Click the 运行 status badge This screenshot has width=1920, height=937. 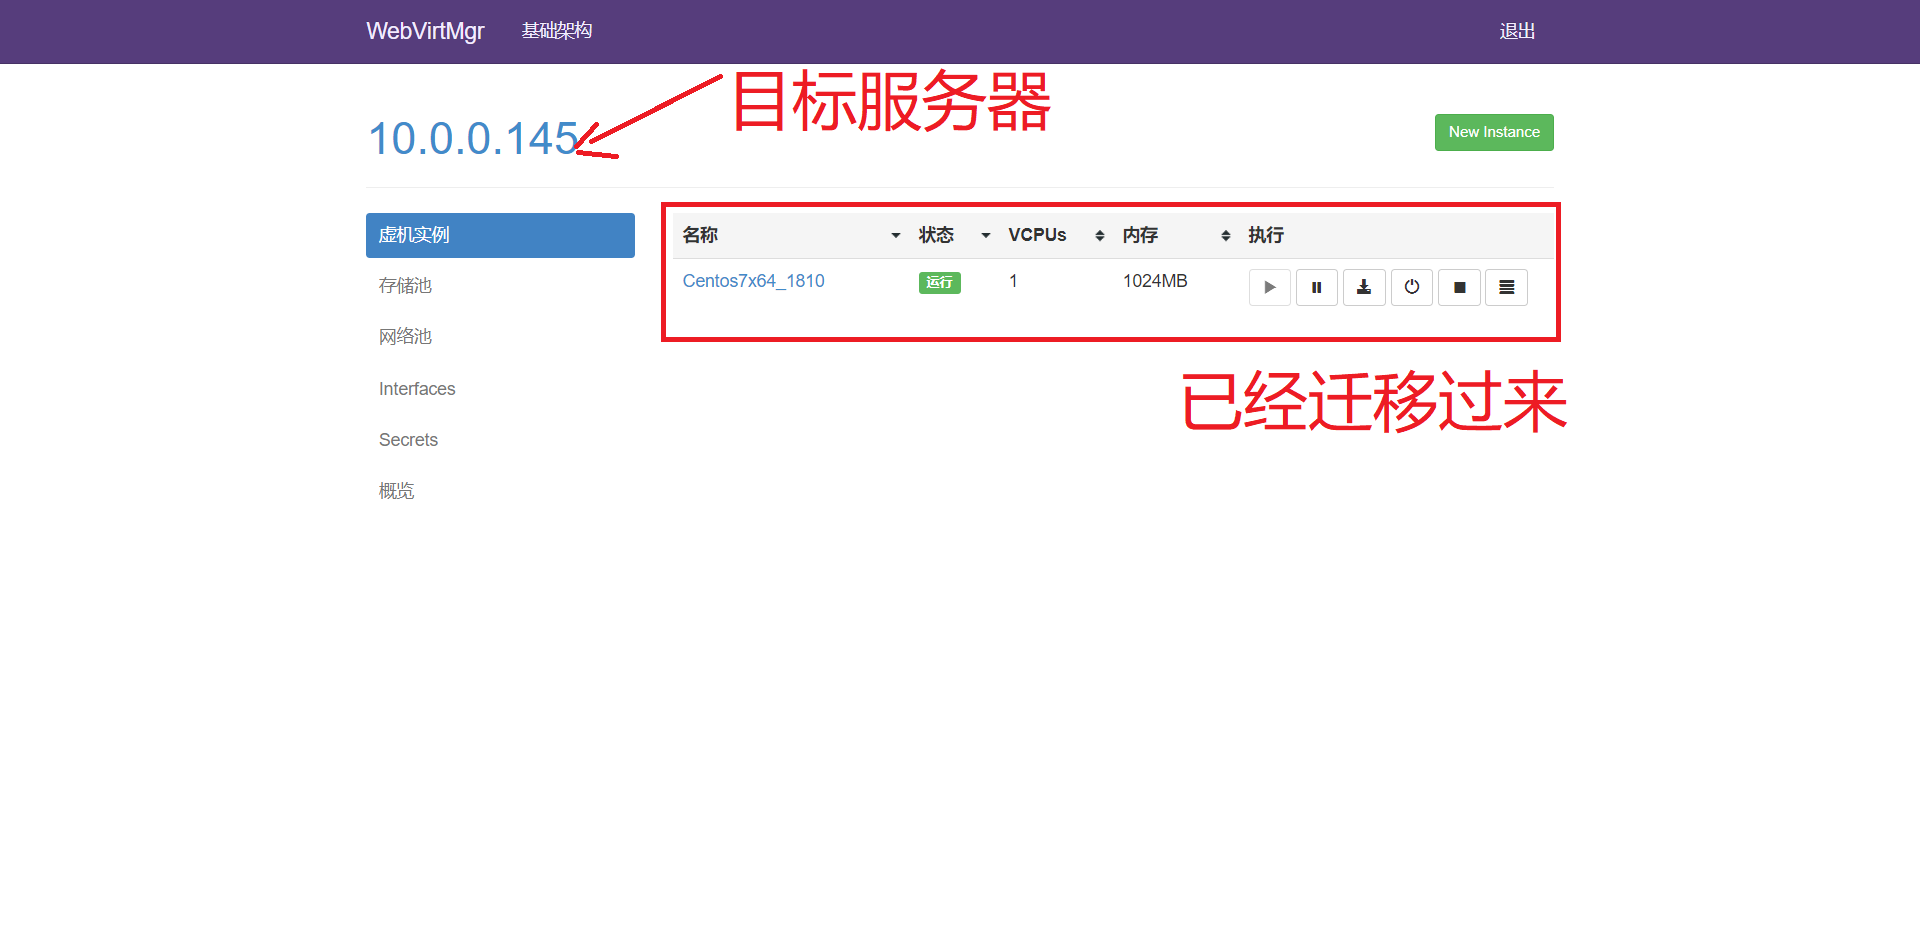[940, 283]
